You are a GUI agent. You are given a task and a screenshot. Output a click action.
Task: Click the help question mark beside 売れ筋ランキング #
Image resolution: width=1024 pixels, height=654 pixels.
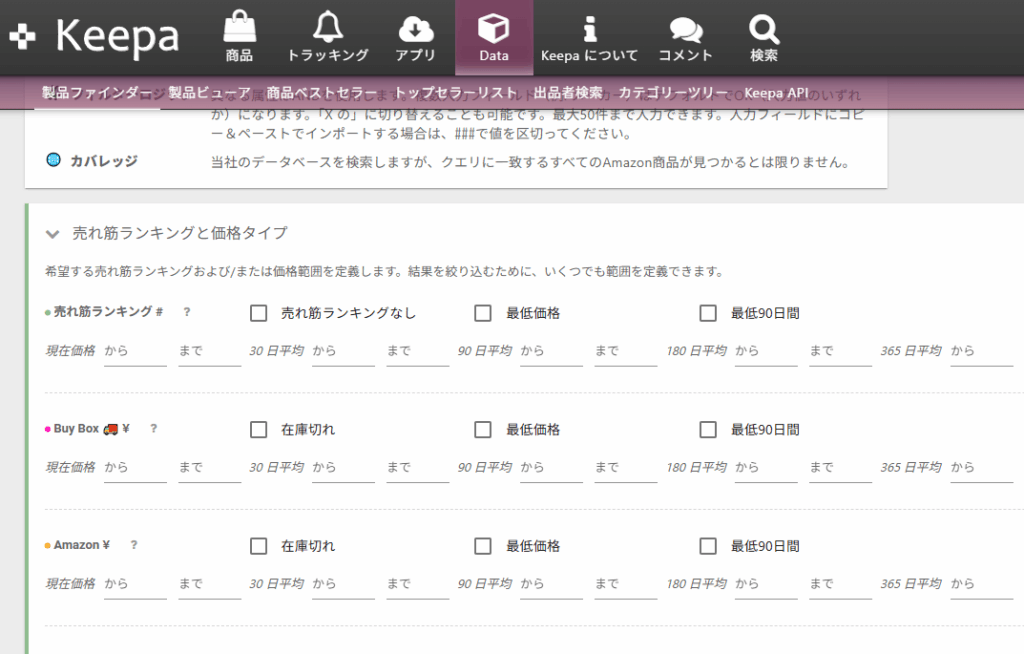click(187, 313)
